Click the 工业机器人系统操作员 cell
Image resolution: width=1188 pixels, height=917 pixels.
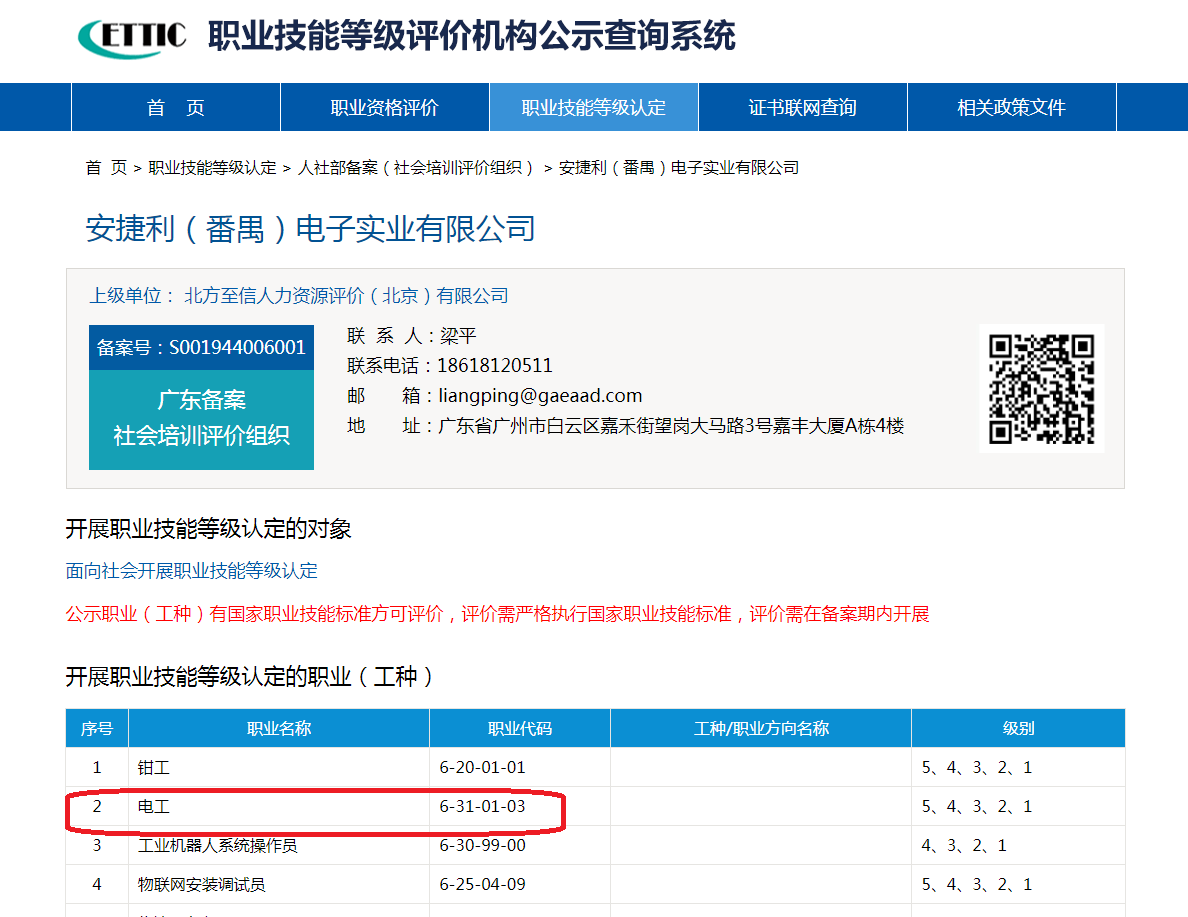[x=279, y=846]
